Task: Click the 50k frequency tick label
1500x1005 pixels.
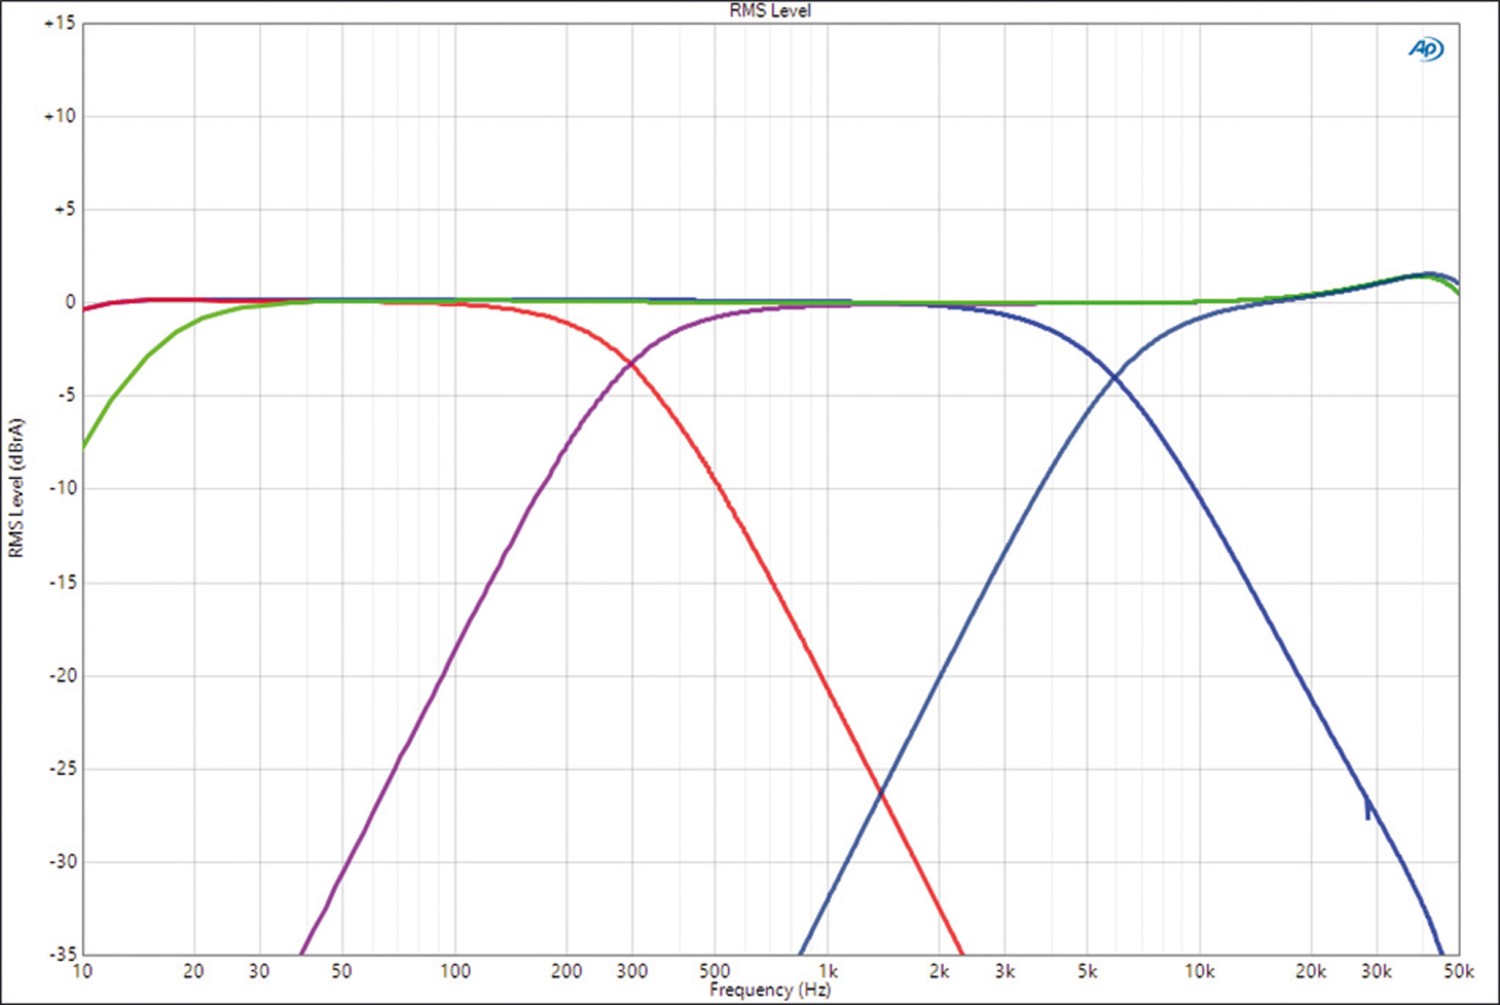Action: click(x=1458, y=971)
